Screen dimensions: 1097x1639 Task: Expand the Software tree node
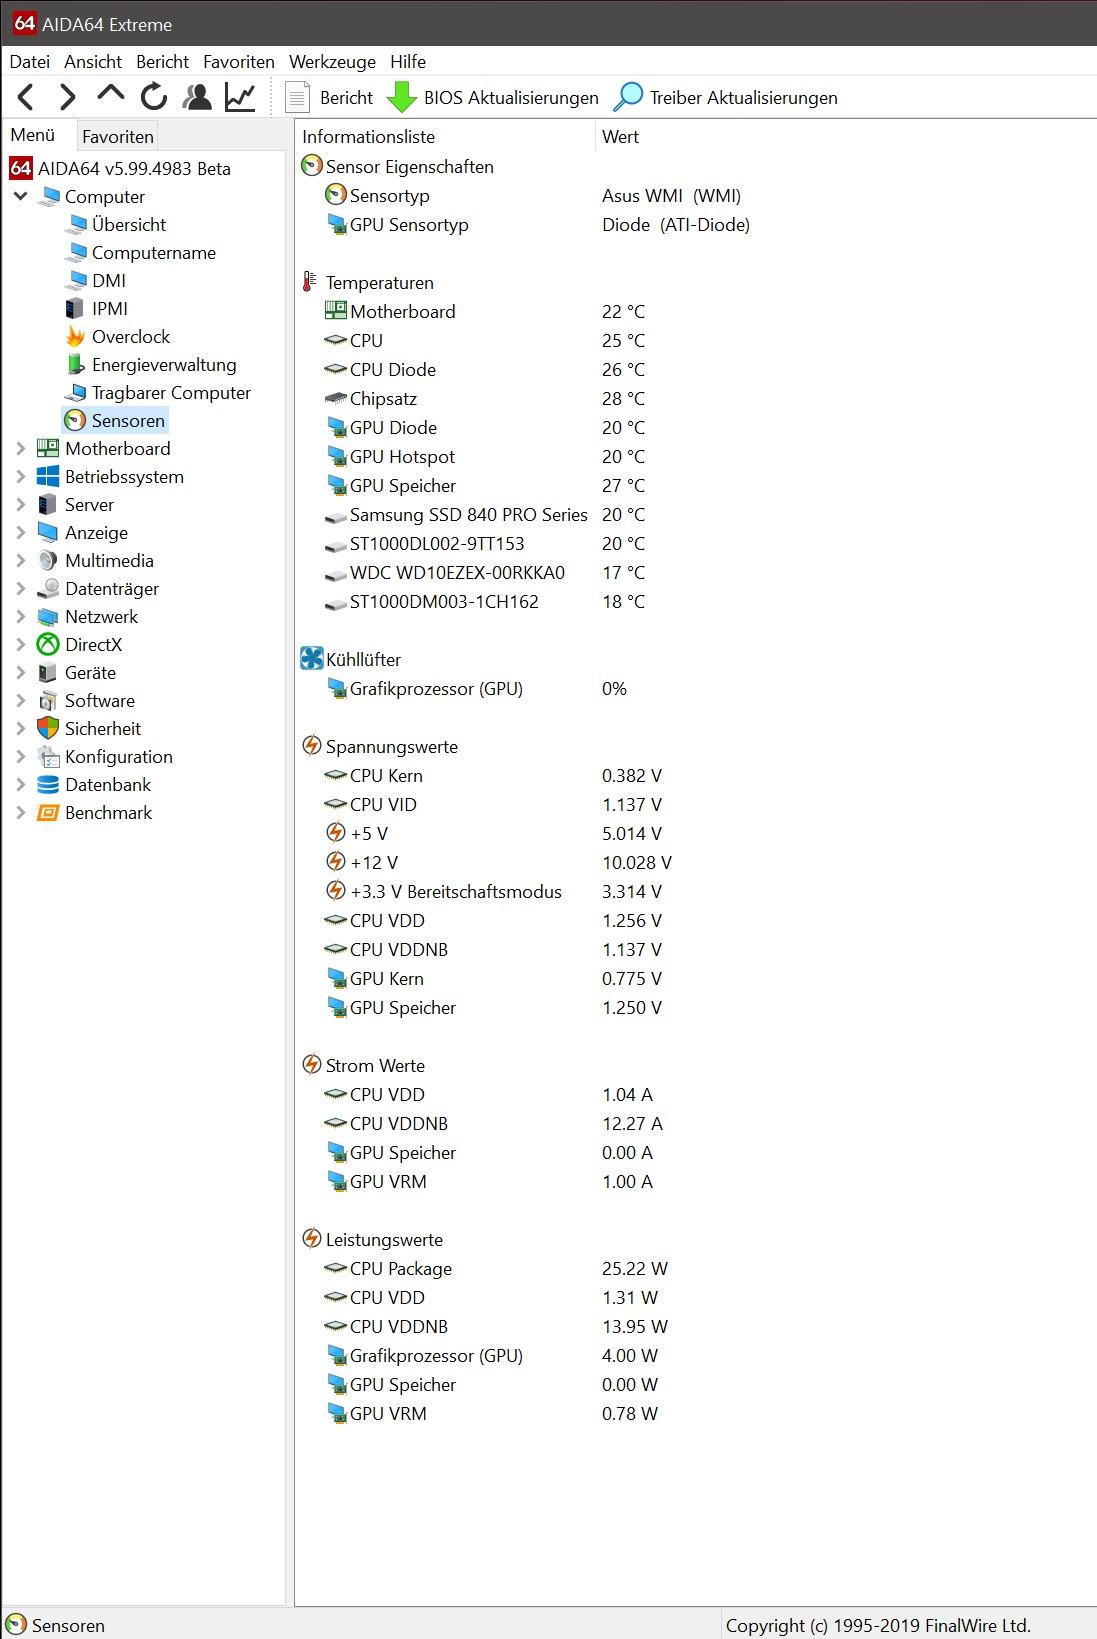click(20, 701)
